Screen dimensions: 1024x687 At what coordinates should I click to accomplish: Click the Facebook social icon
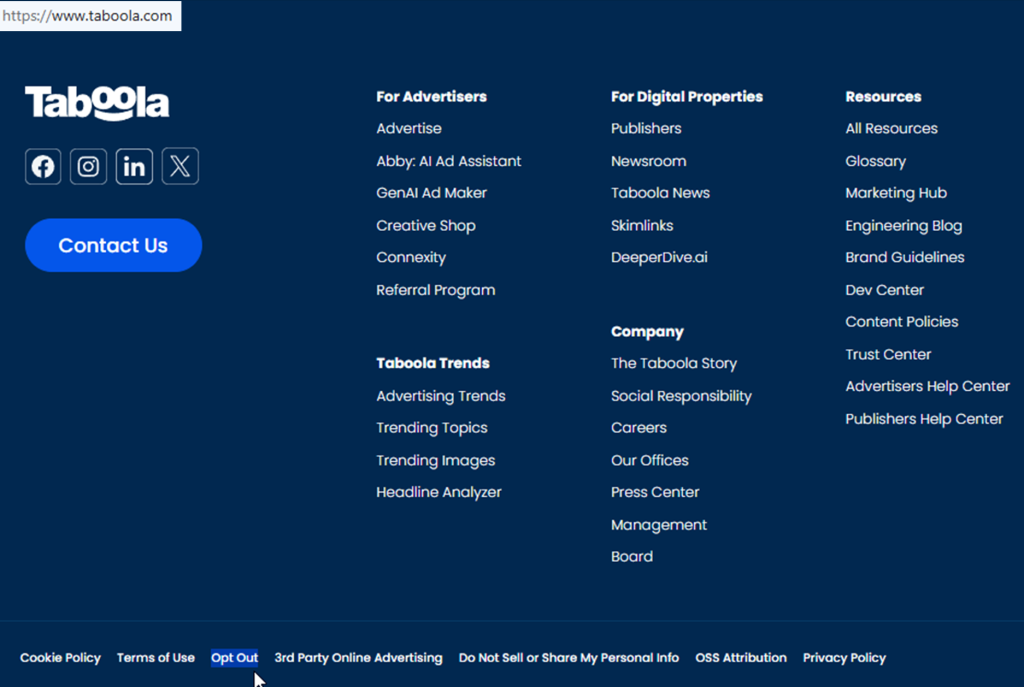pyautogui.click(x=43, y=166)
